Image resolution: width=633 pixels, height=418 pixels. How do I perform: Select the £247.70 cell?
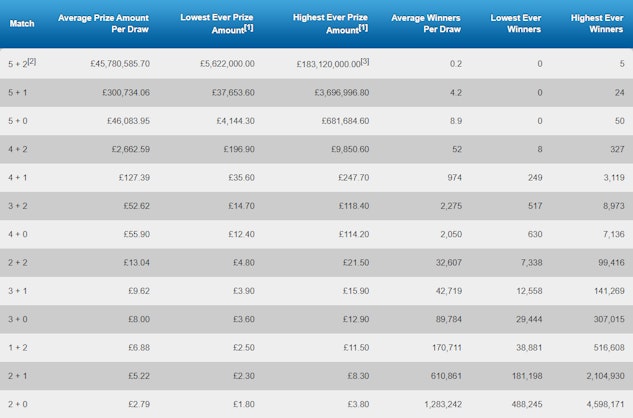(x=354, y=177)
